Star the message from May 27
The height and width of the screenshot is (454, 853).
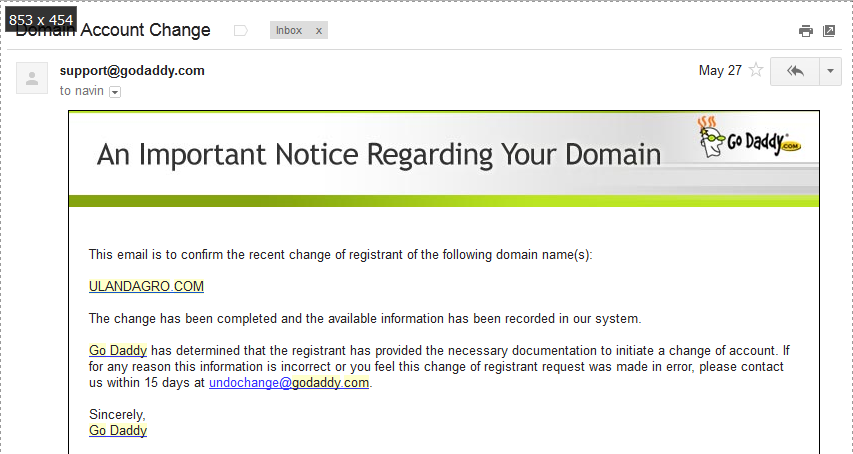(x=756, y=71)
